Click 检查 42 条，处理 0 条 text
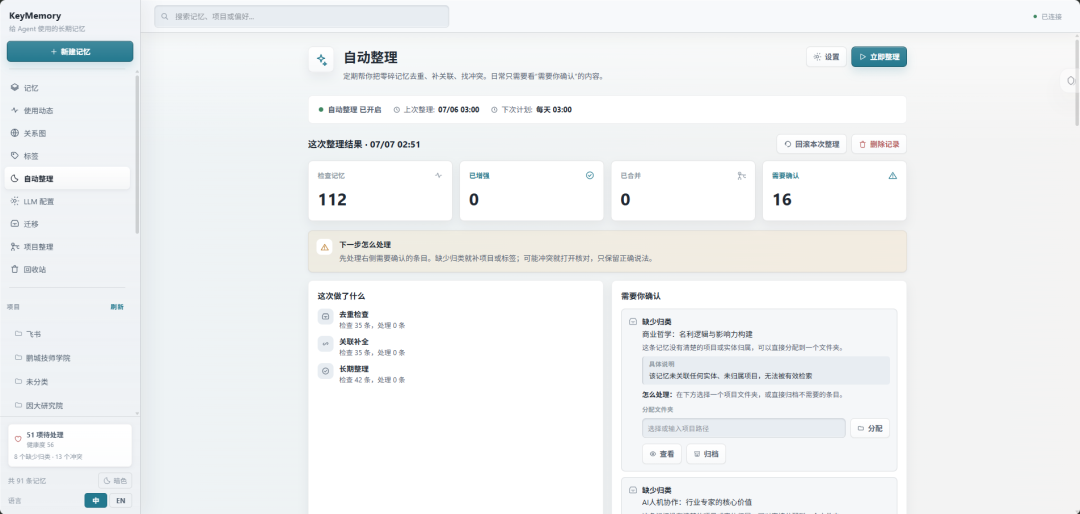1080x514 pixels. (372, 380)
